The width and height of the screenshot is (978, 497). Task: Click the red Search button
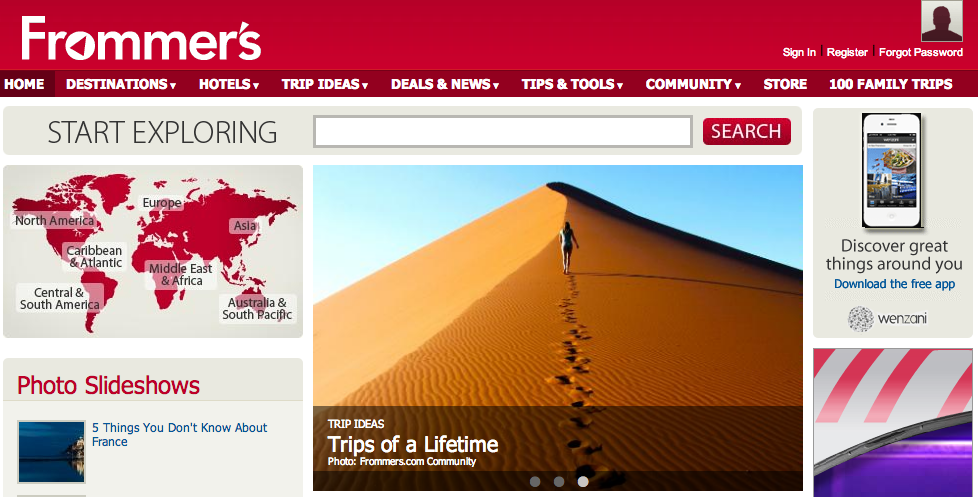click(747, 132)
